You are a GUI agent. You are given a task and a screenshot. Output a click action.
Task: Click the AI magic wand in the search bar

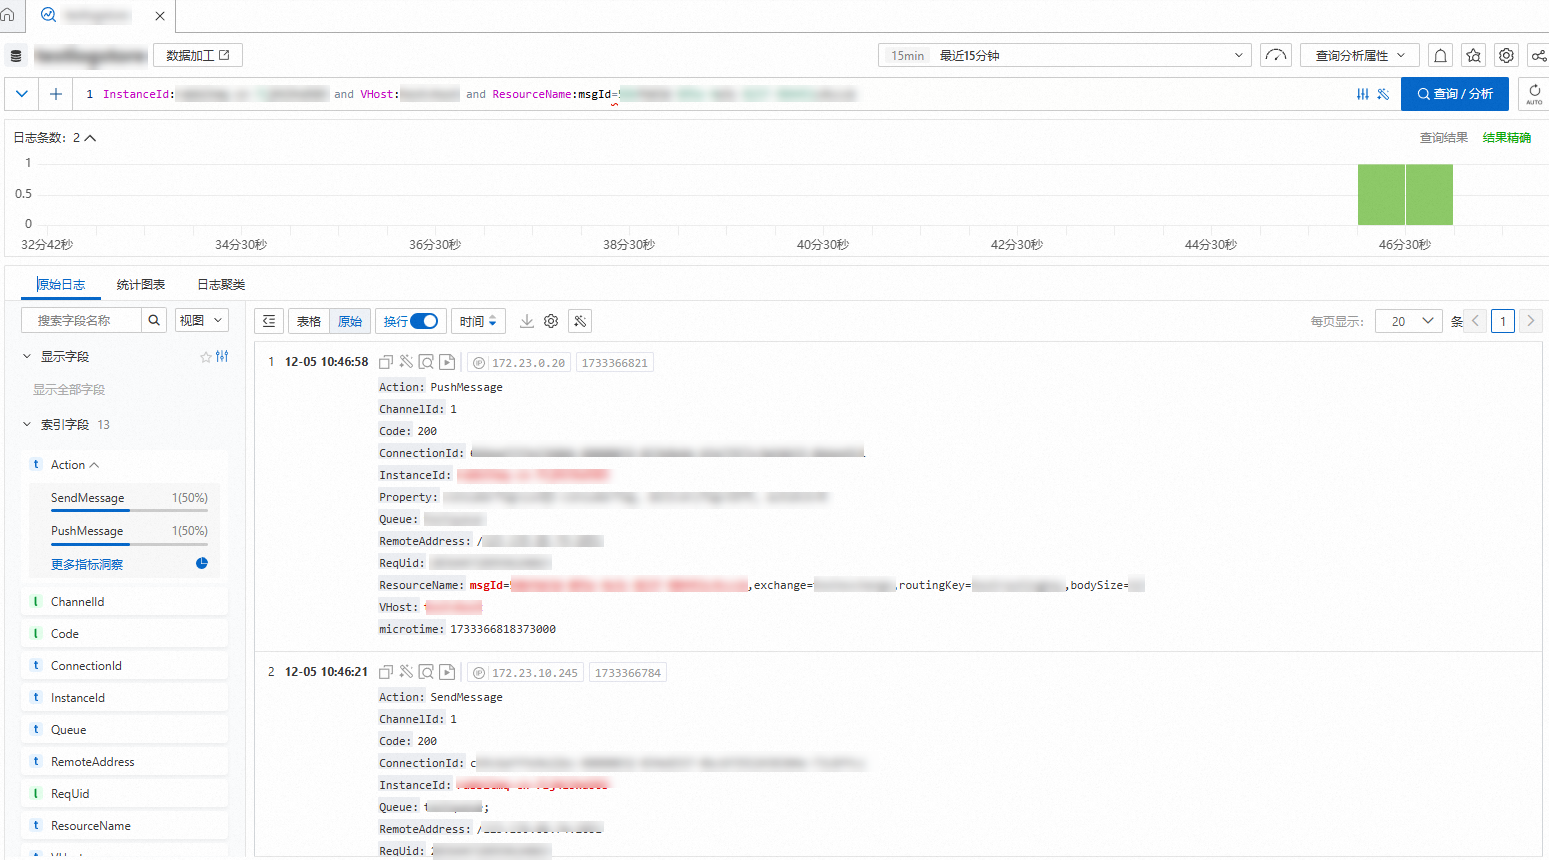[1383, 94]
